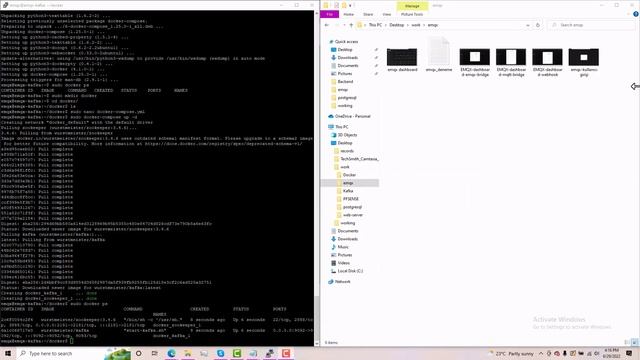This screenshot has height=360, width=640.
Task: Open Explorer help icon
Action: [x=636, y=14]
